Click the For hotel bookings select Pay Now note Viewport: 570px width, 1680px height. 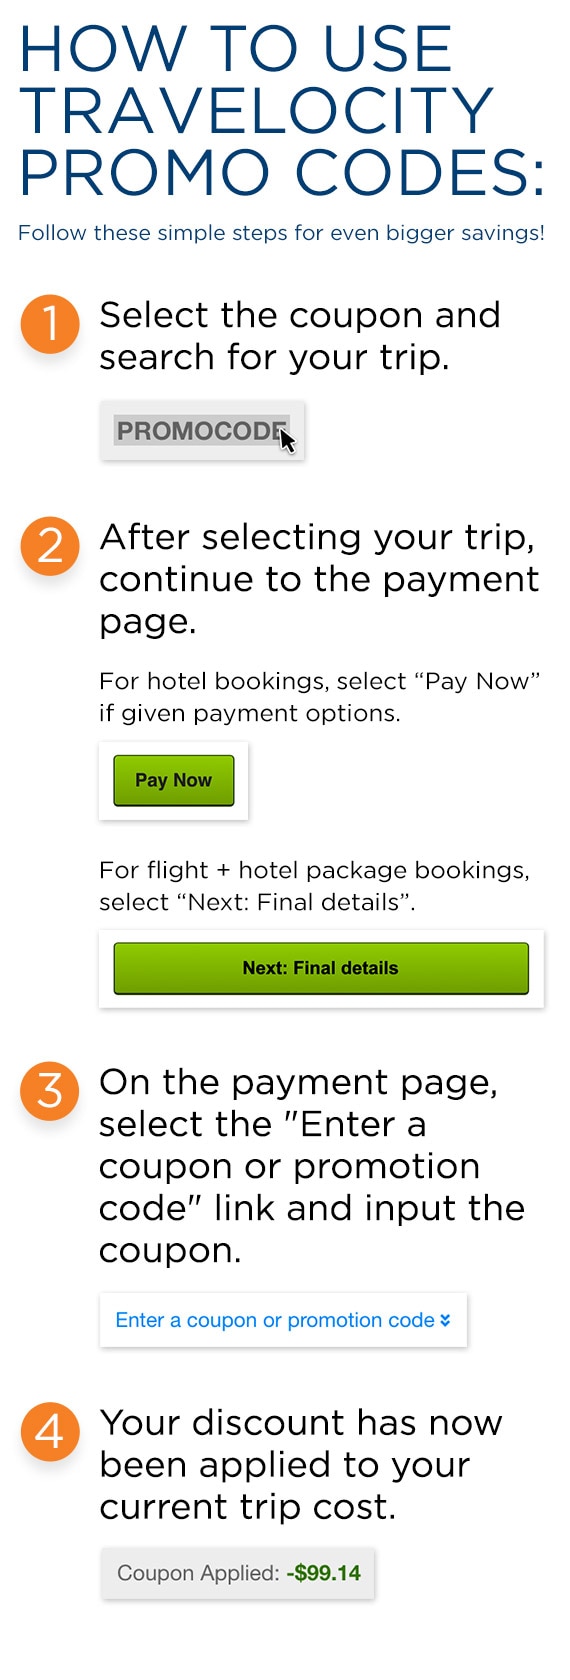(x=319, y=697)
